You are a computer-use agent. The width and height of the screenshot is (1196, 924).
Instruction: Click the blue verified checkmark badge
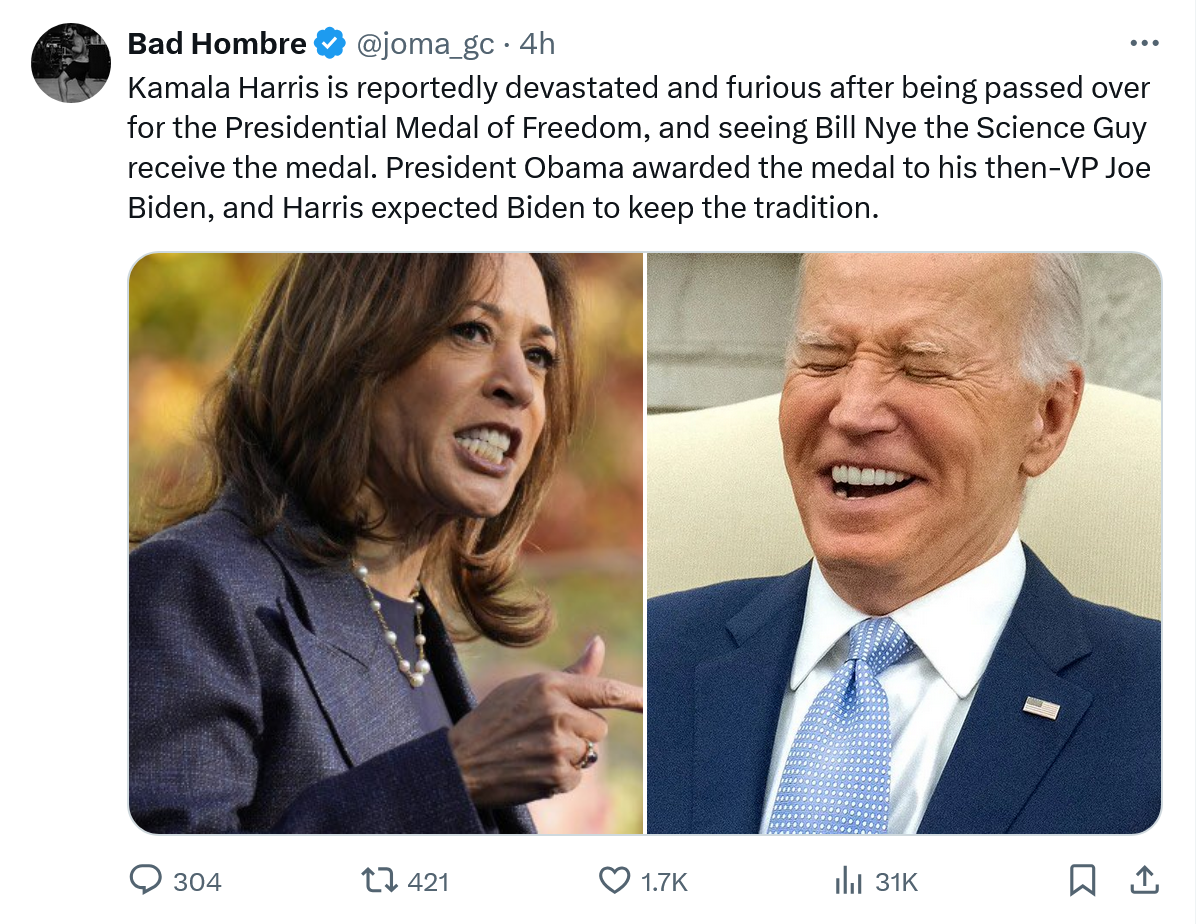(x=330, y=44)
